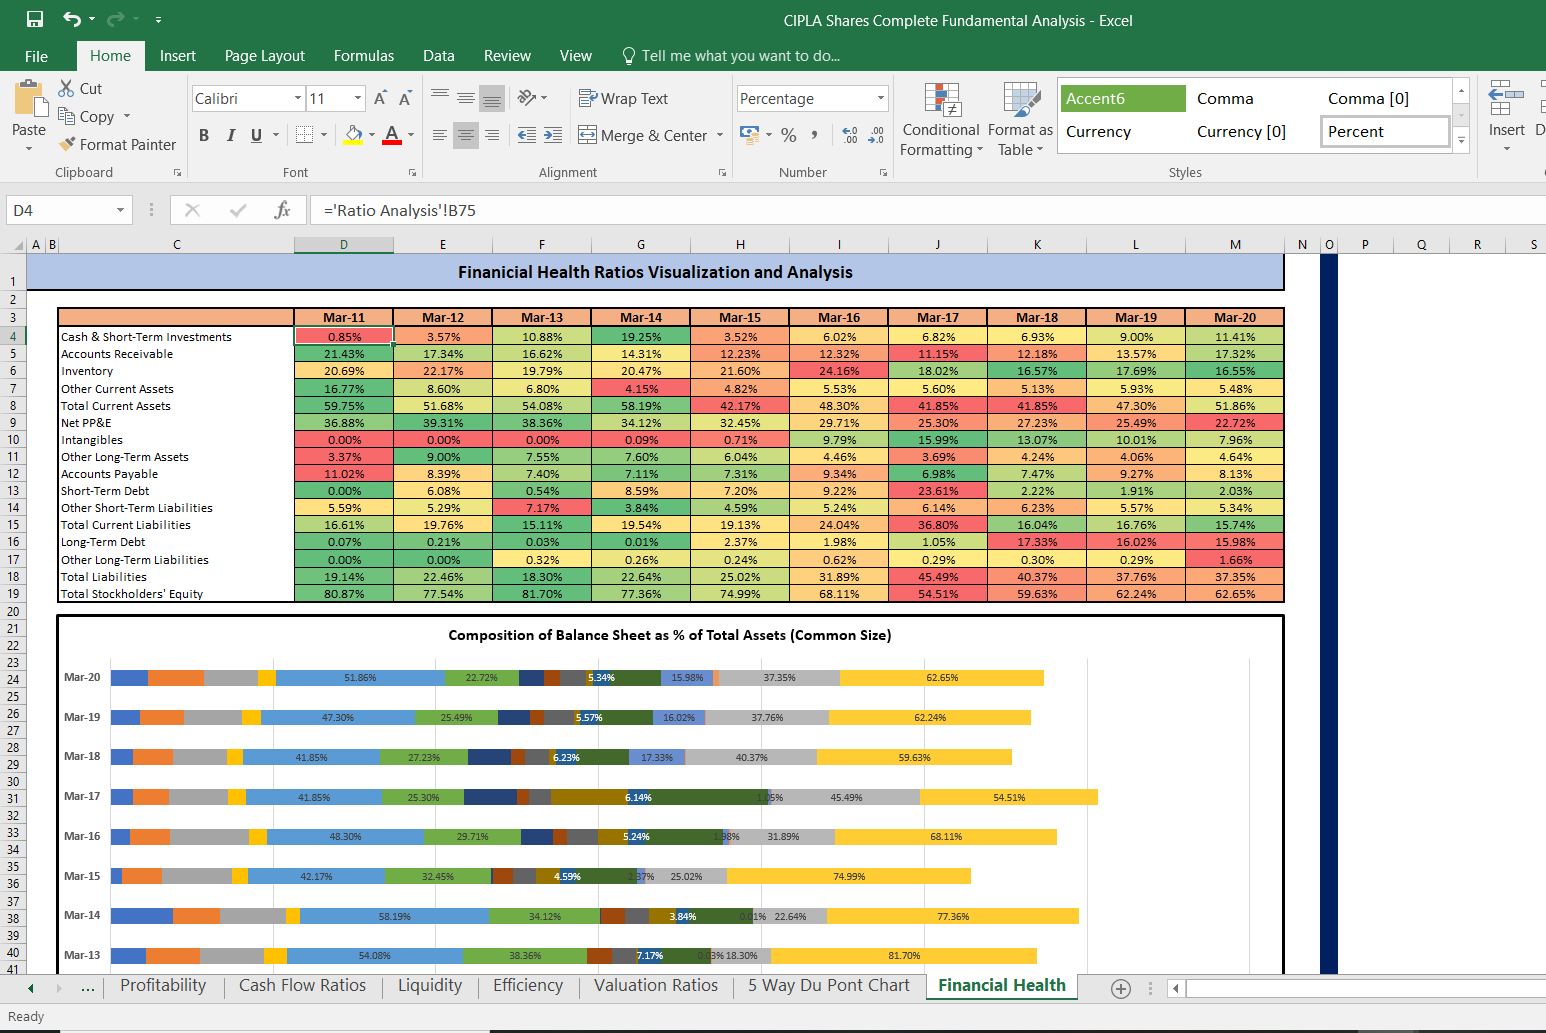Apply the Percent cell style
The image size is (1546, 1033).
1385,131
